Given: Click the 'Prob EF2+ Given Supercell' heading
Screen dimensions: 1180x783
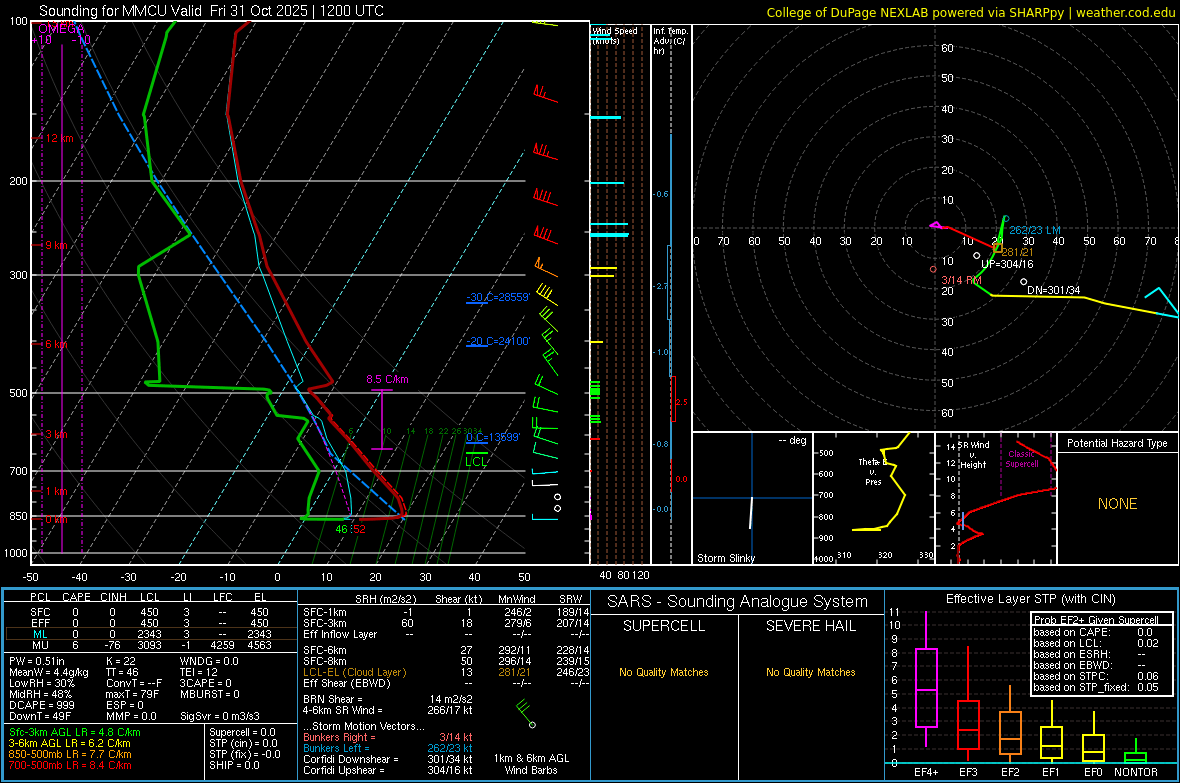Looking at the screenshot, I should (1096, 620).
